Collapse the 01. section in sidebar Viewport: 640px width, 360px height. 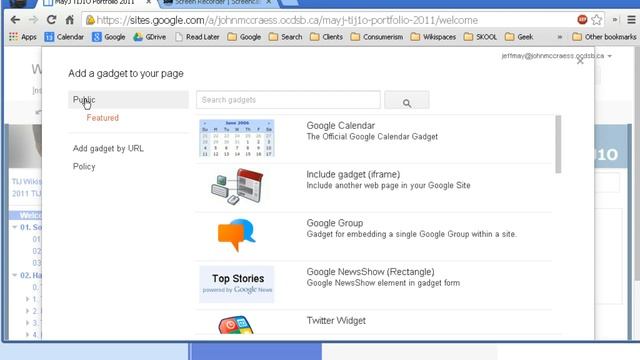point(15,227)
